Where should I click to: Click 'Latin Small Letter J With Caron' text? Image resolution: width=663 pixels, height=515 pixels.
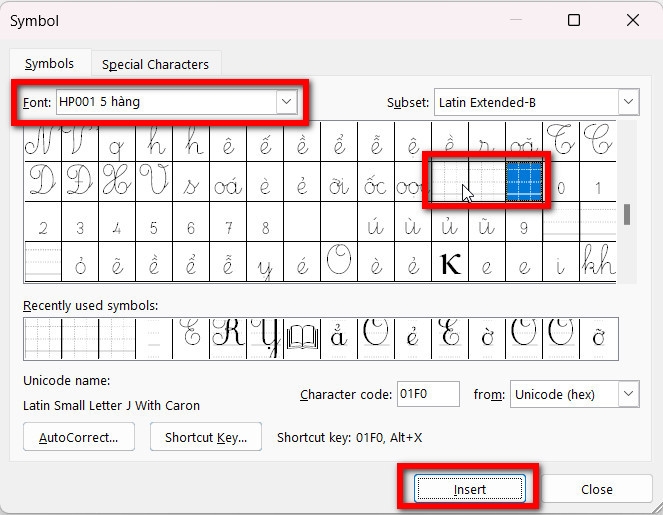click(x=111, y=405)
